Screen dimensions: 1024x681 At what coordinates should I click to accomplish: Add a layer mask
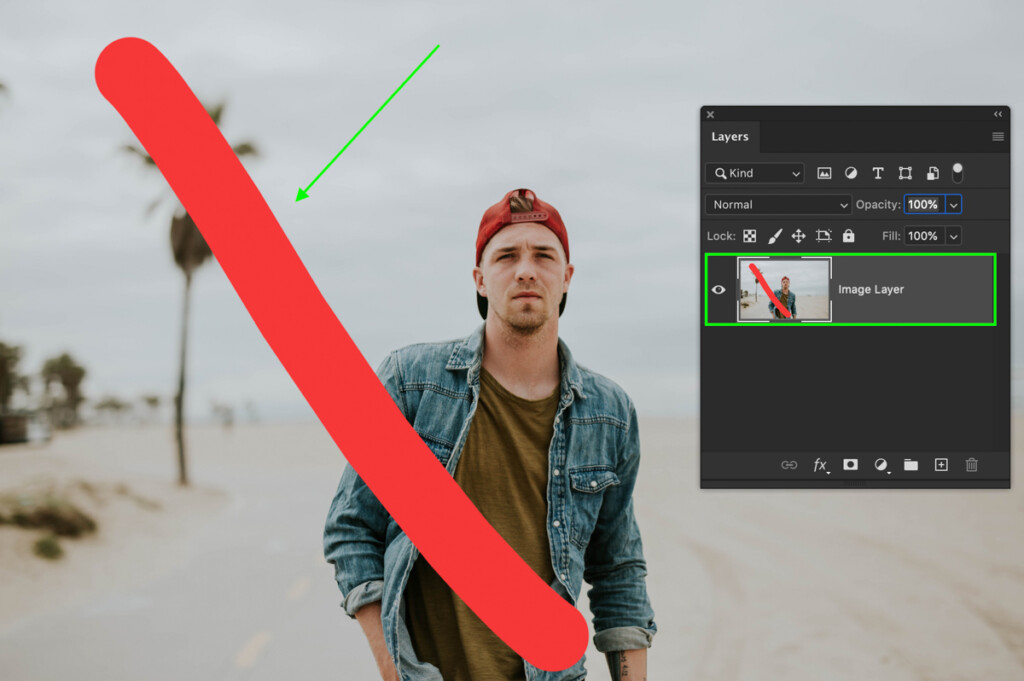(850, 464)
